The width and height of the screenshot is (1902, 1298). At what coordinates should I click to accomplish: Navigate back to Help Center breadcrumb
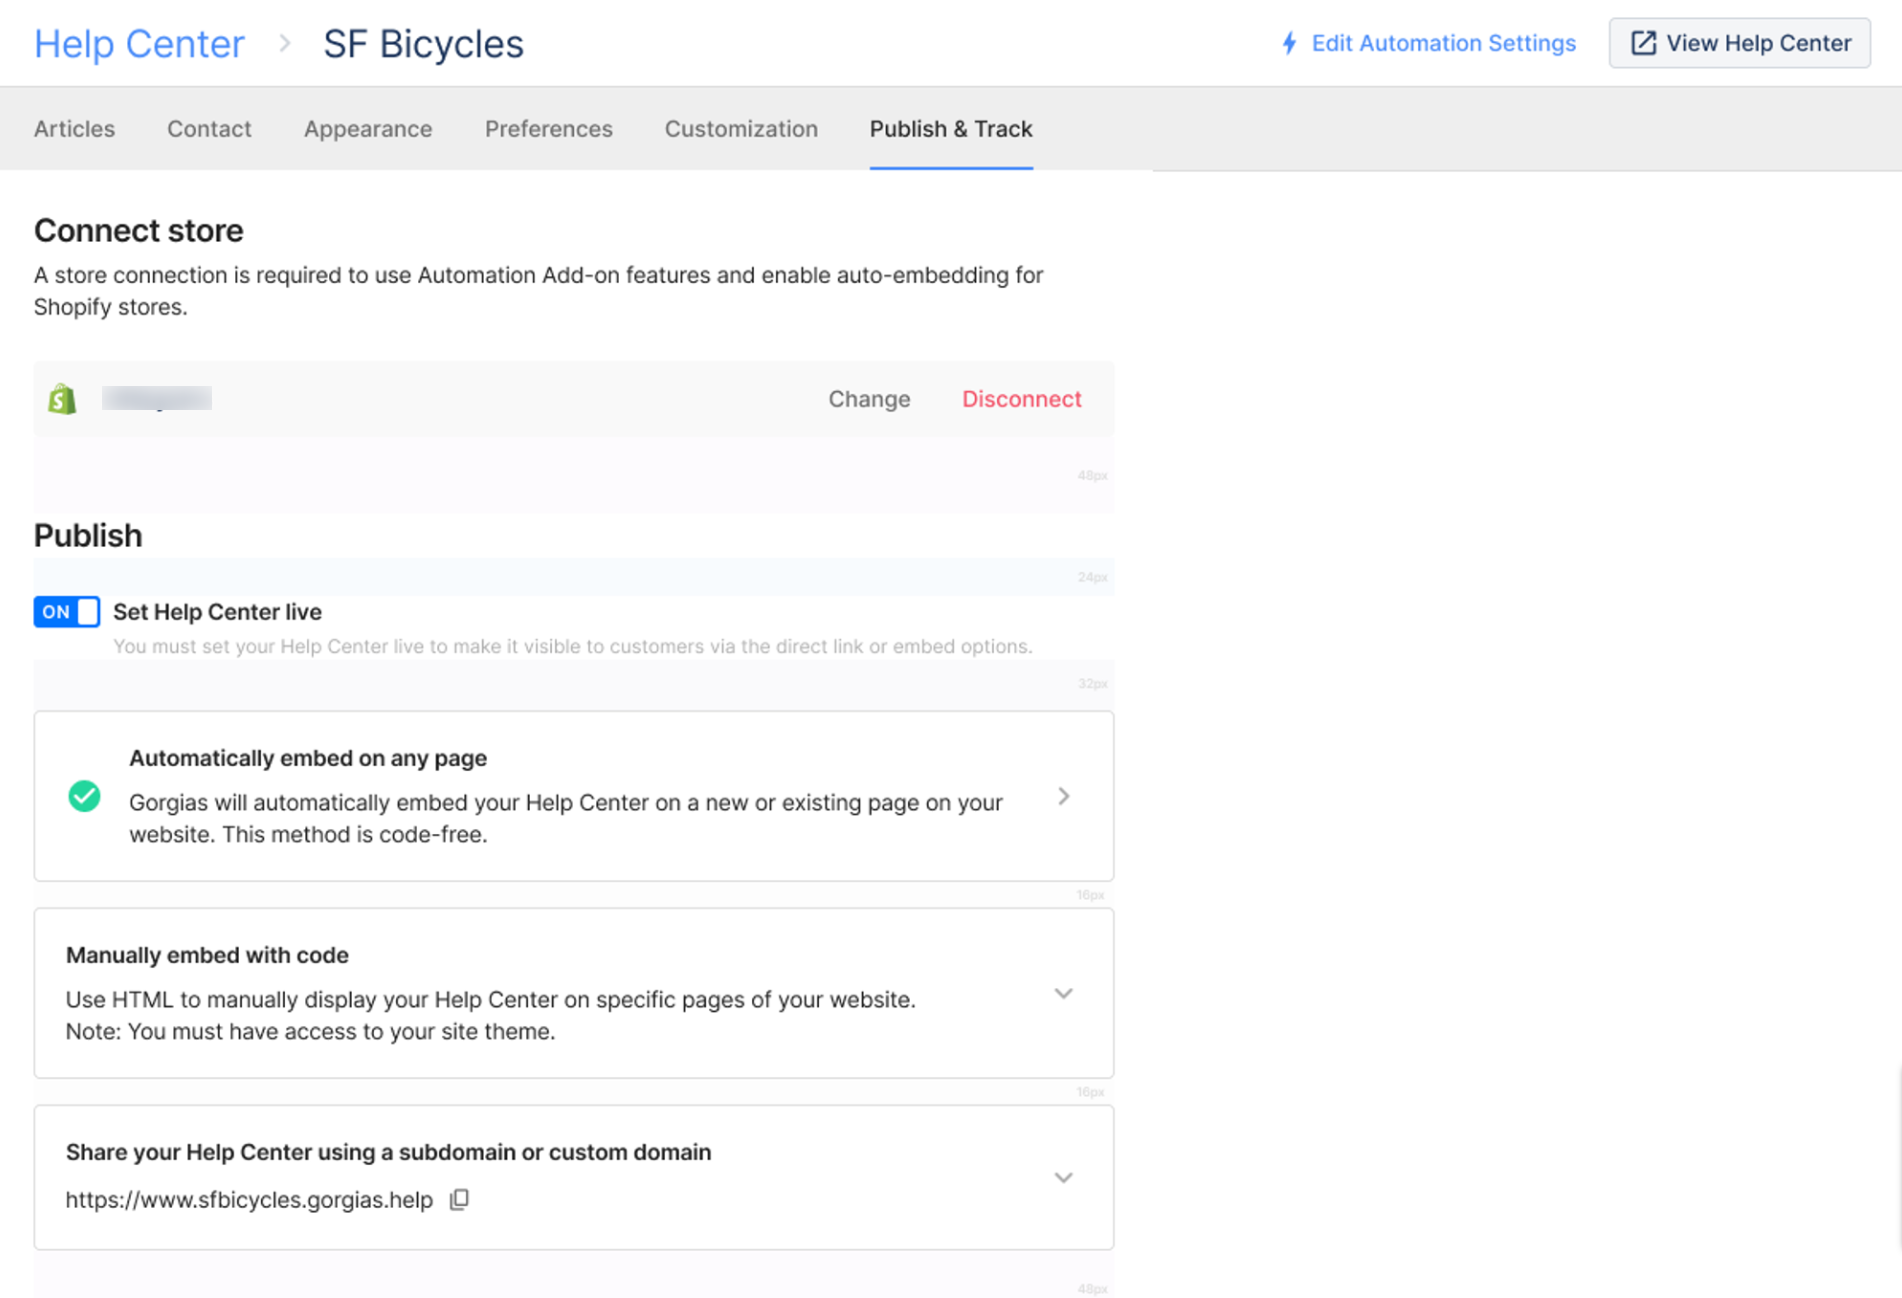139,44
